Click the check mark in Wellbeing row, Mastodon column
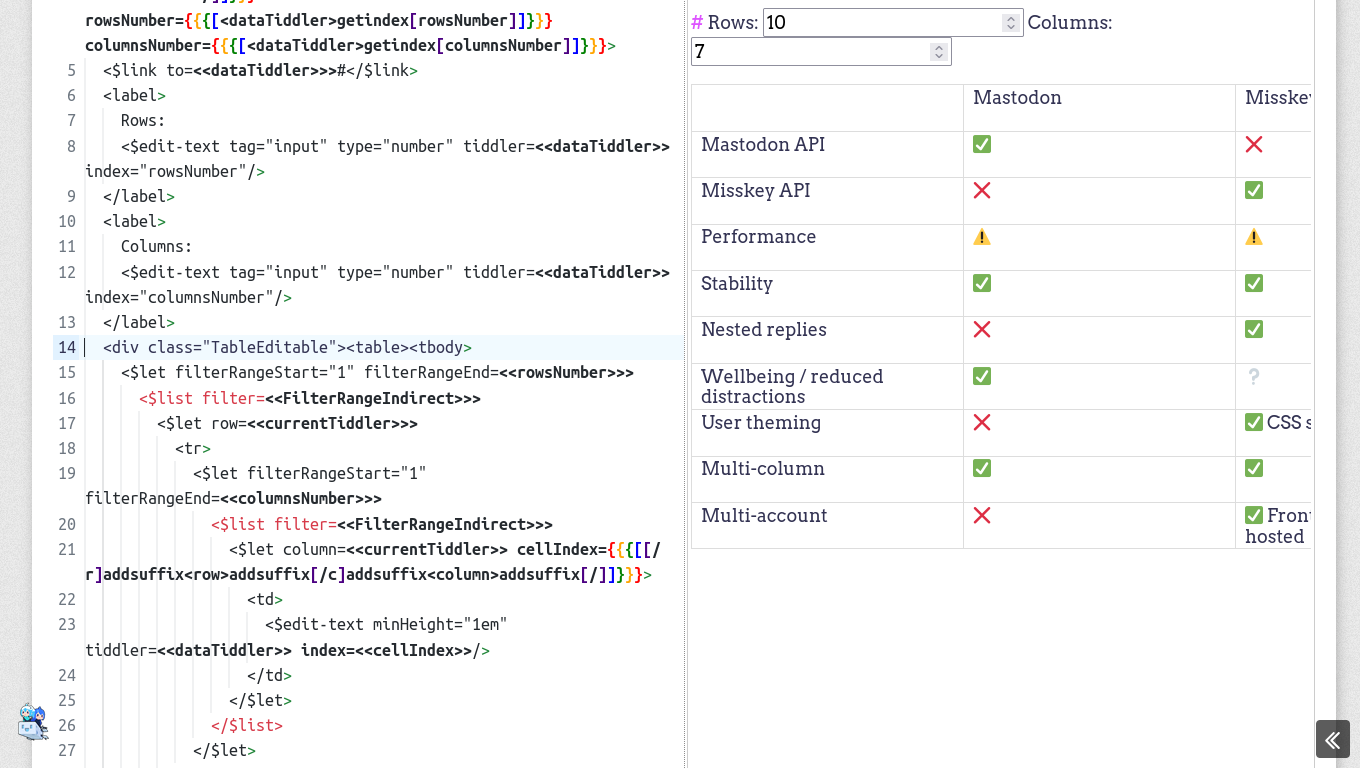 [982, 376]
